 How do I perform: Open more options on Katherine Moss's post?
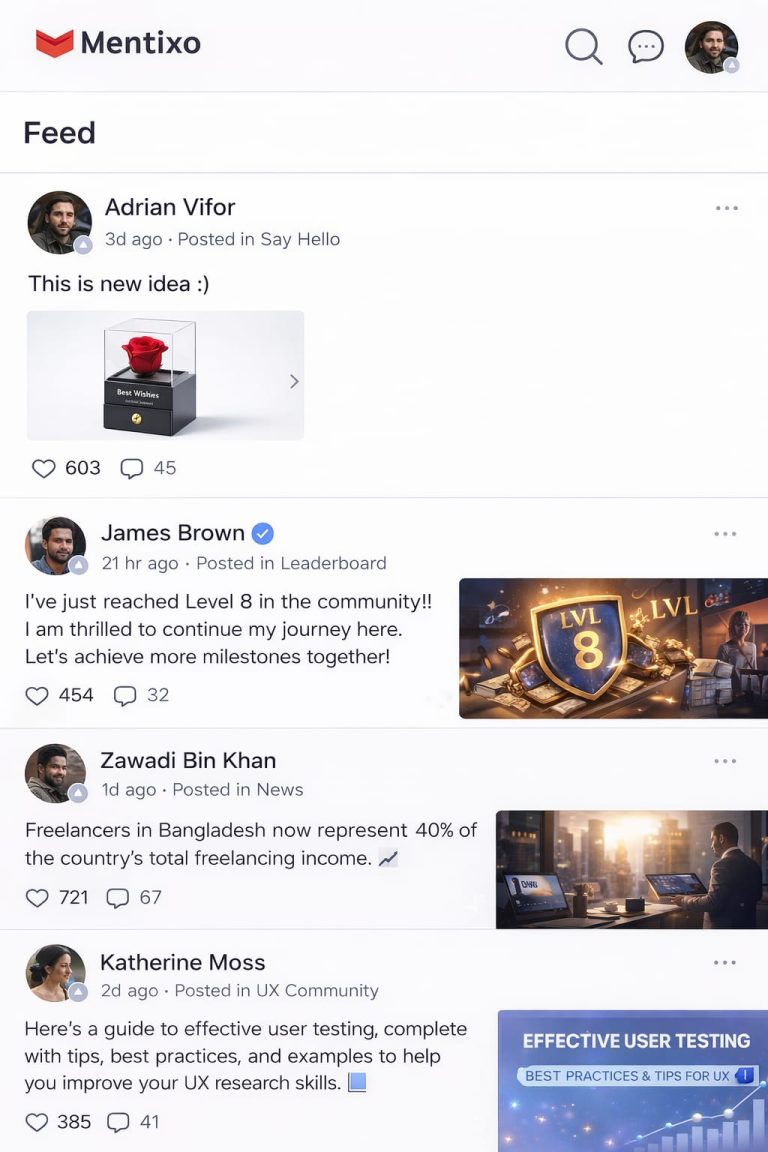tap(725, 963)
